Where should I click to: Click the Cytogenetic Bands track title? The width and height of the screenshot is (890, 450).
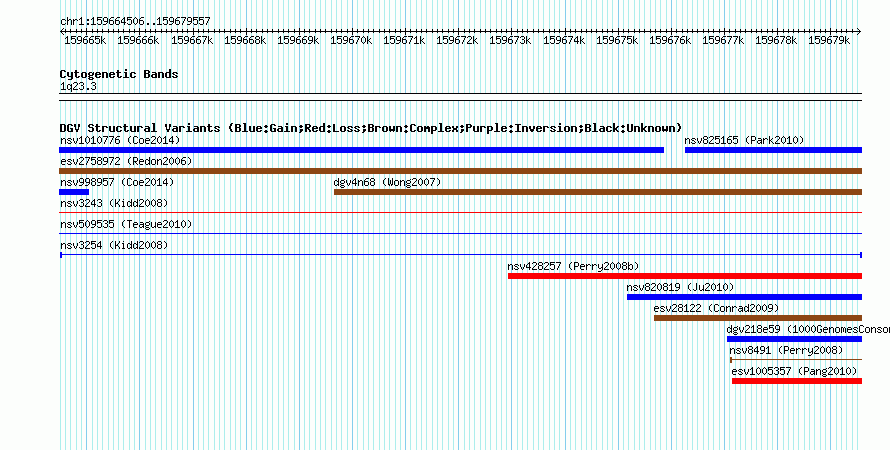(x=119, y=74)
